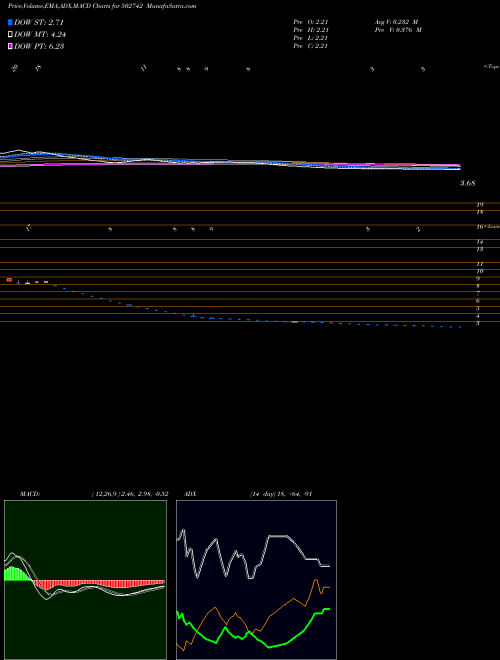Click the green positive MACD histogram bars
The width and height of the screenshot is (500, 660).
19,574
